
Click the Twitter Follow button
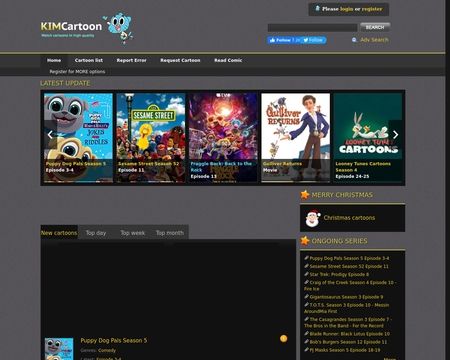click(313, 40)
